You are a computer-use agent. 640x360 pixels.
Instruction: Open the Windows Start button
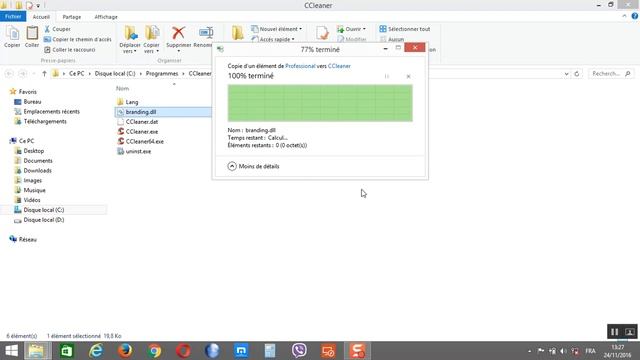(11, 351)
